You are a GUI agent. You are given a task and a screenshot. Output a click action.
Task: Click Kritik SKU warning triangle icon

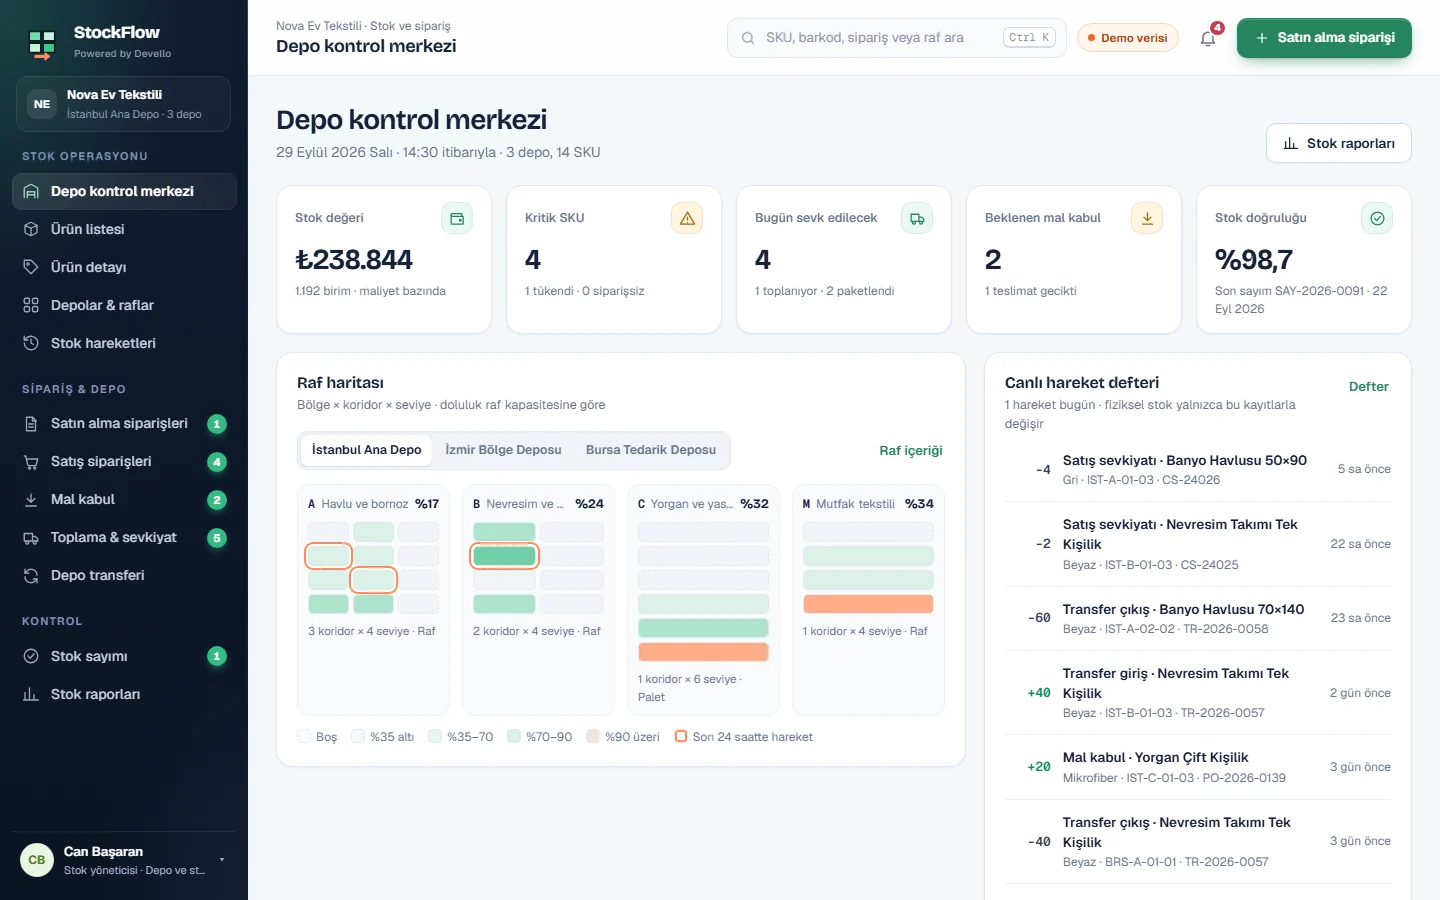(687, 218)
